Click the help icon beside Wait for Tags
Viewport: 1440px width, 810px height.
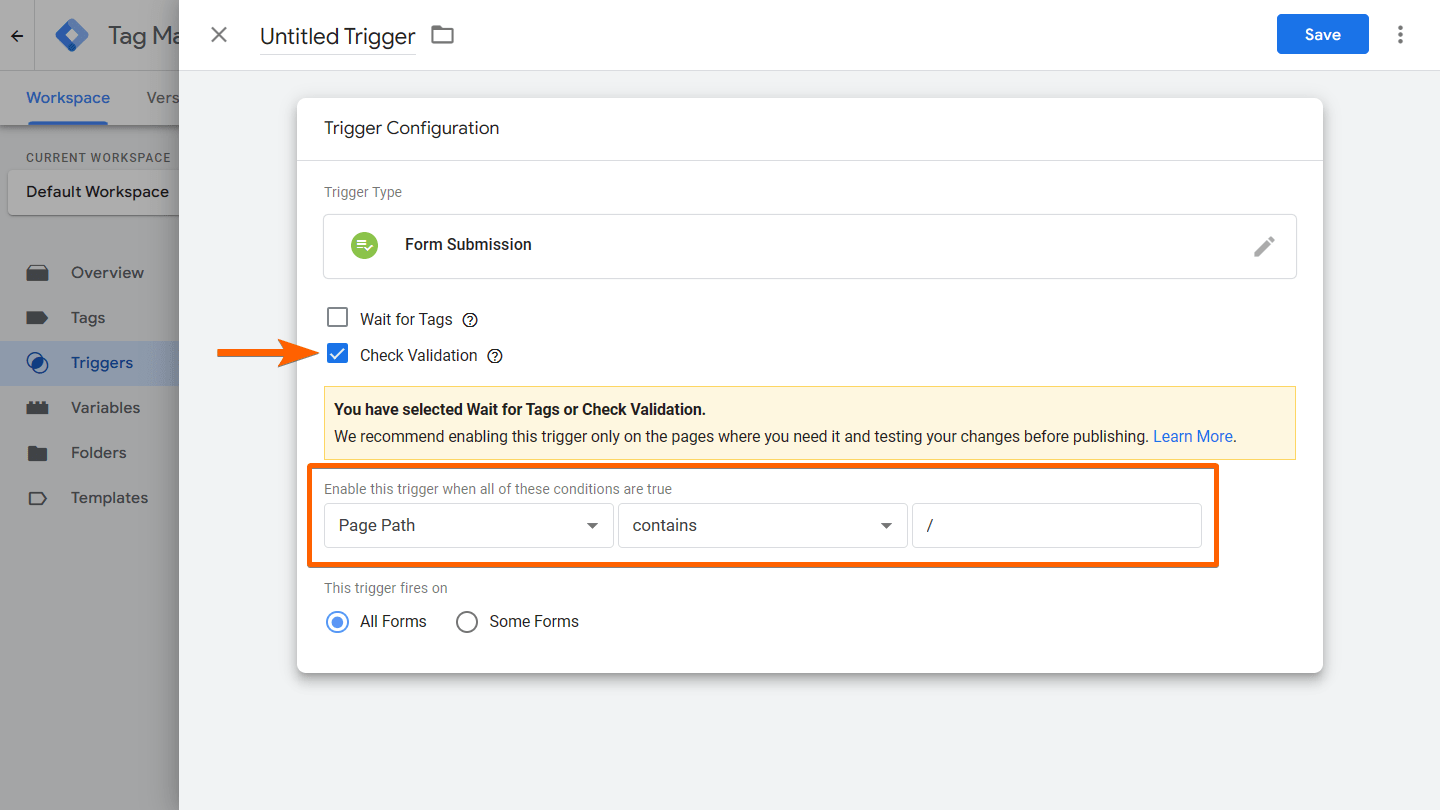tap(470, 320)
